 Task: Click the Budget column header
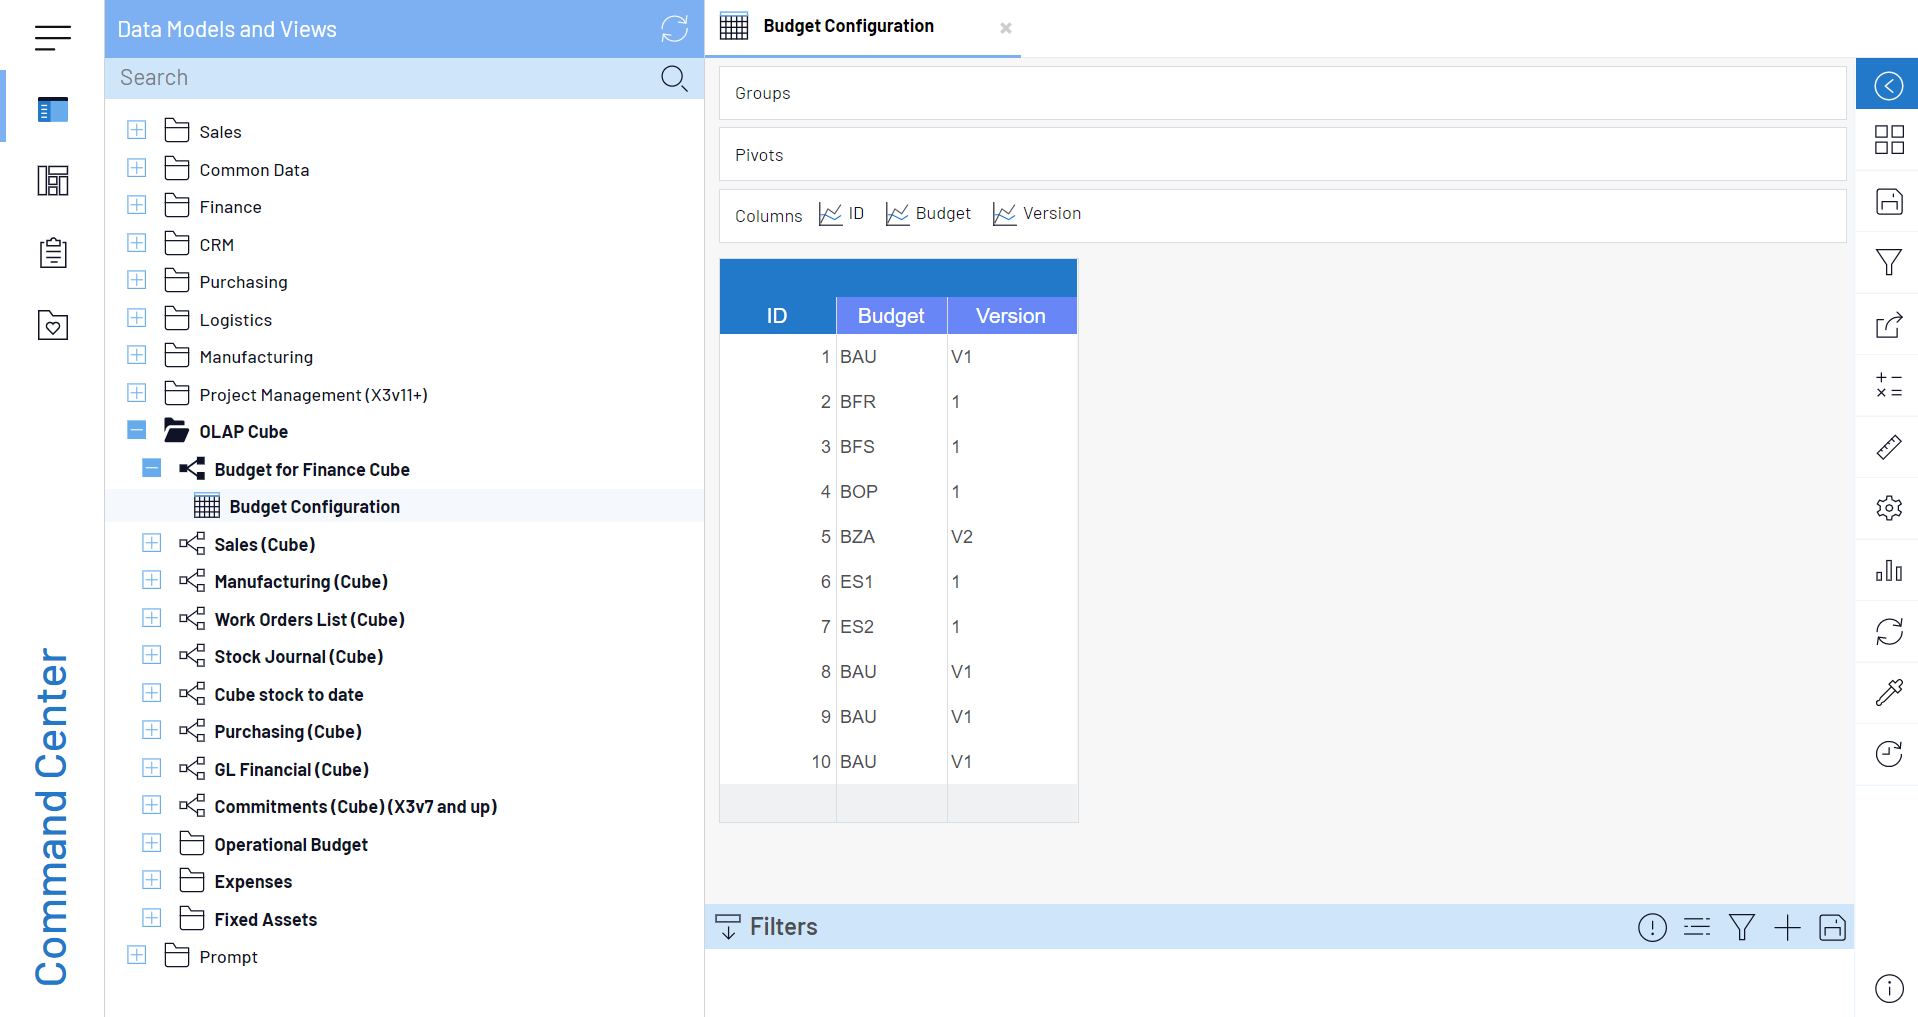[x=890, y=316]
